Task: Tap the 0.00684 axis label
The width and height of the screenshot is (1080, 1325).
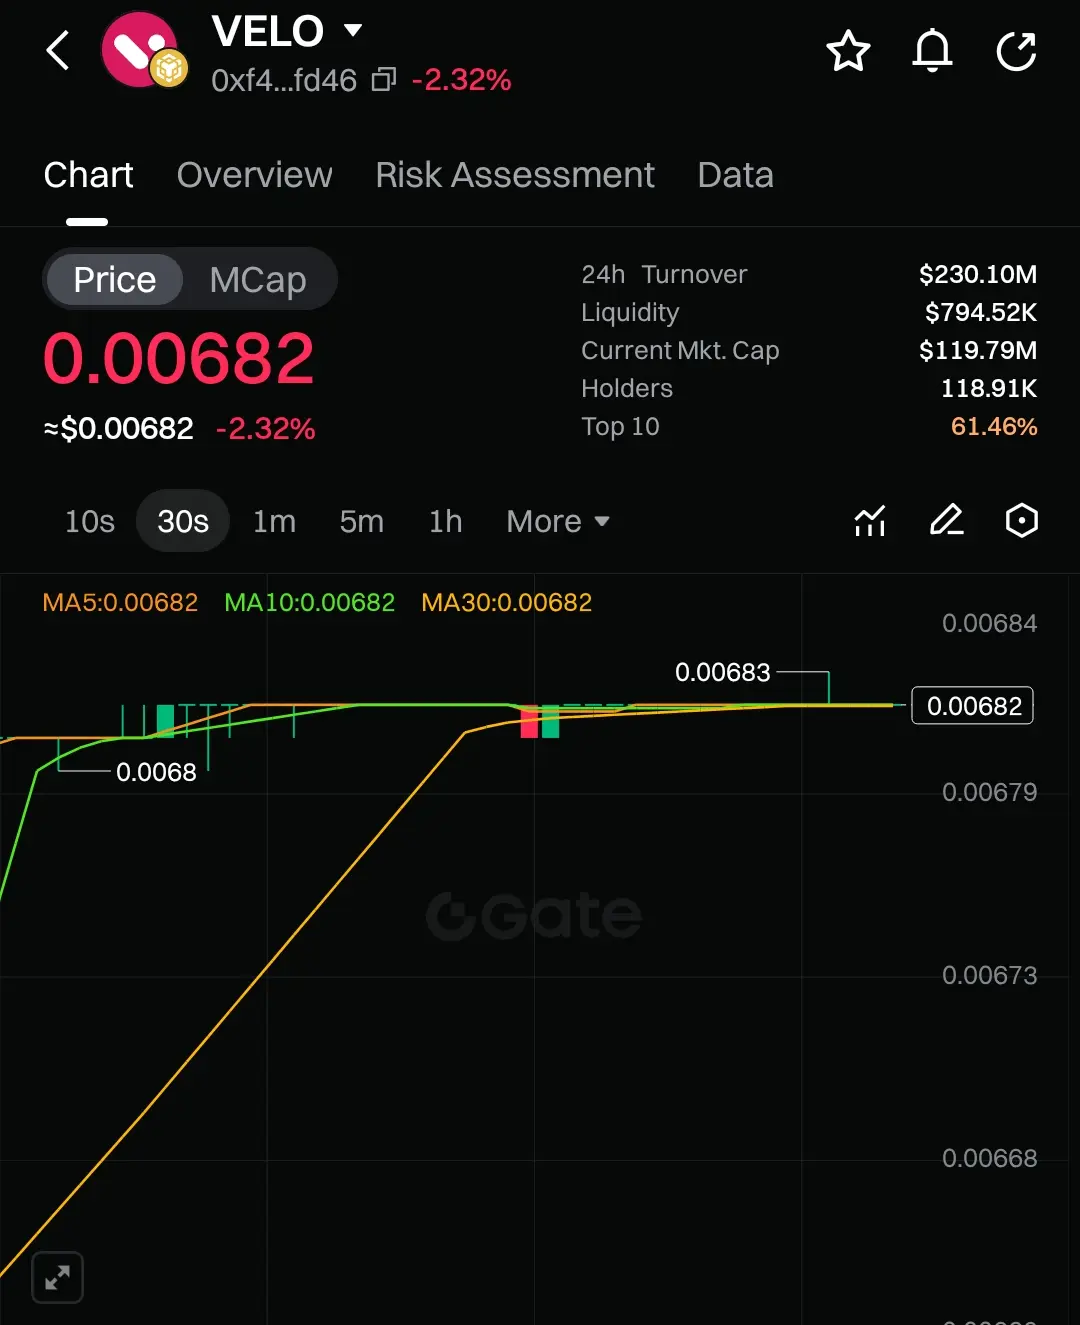Action: (x=989, y=623)
